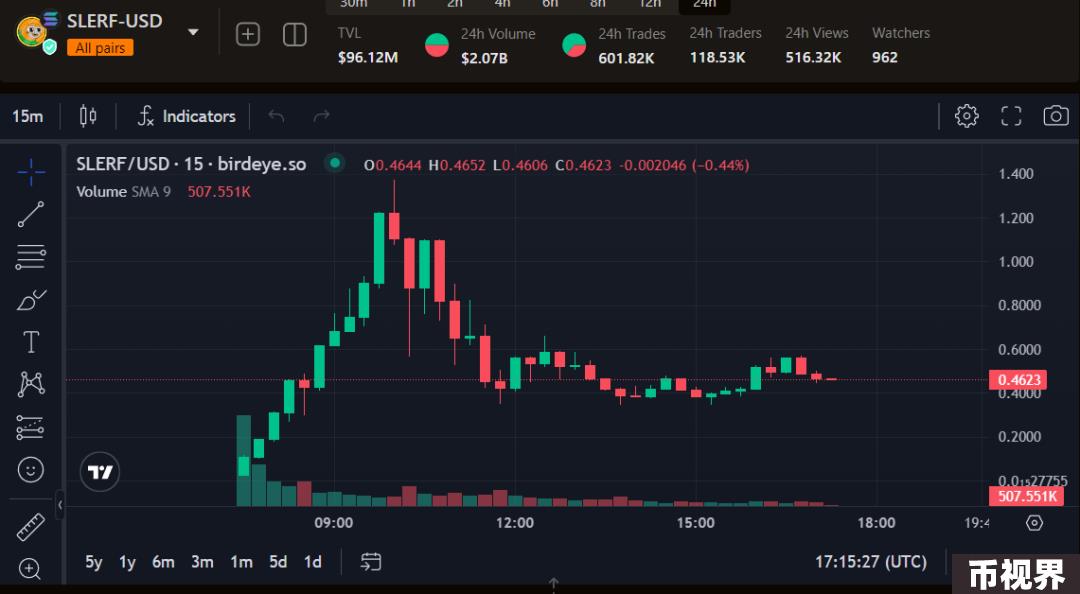Screen dimensions: 1080x594
Task: Click the volume label 507.551K on axis
Action: (1026, 495)
